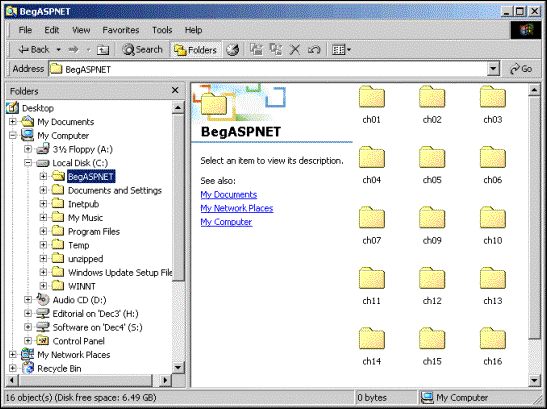547x409 pixels.
Task: Select the WINNT folder in the tree
Action: point(82,286)
